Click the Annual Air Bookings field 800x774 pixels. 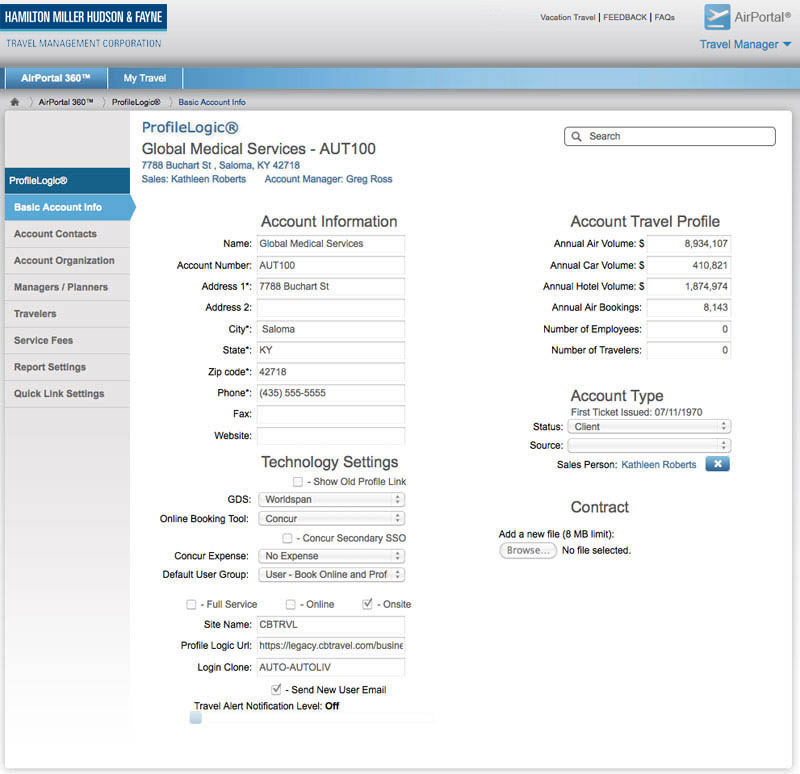pyautogui.click(x=689, y=308)
